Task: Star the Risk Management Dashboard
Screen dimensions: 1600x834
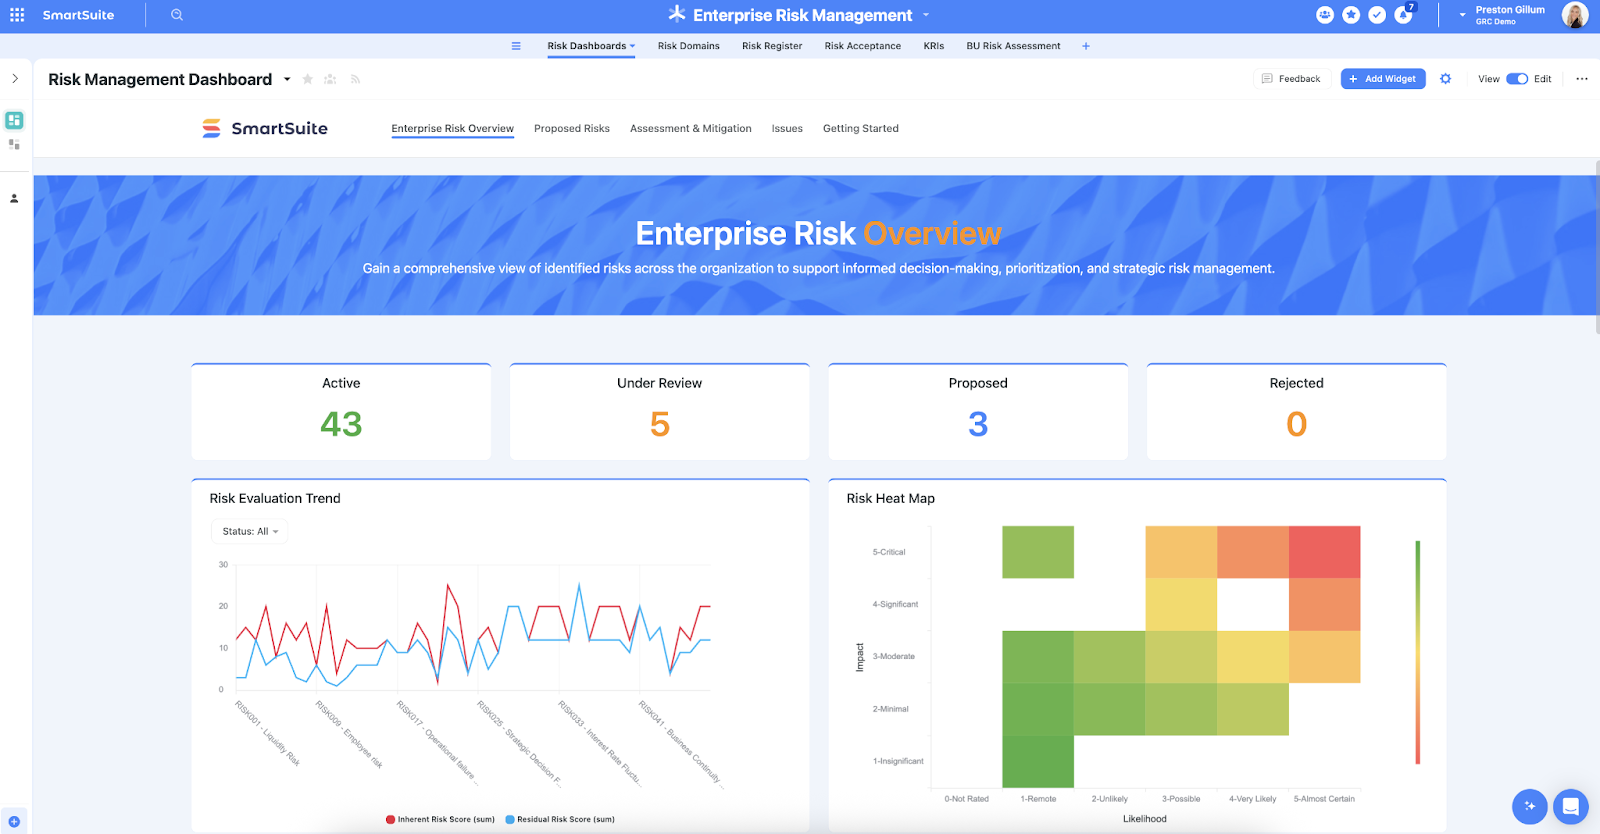Action: pyautogui.click(x=308, y=79)
